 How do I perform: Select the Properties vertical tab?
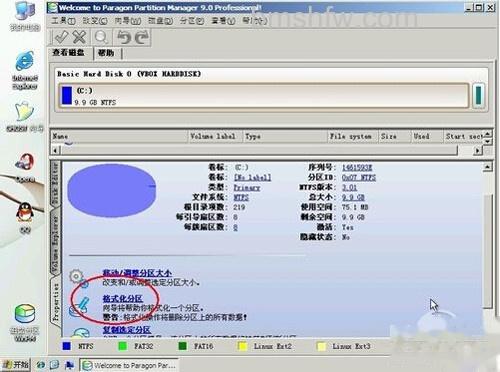click(x=55, y=302)
